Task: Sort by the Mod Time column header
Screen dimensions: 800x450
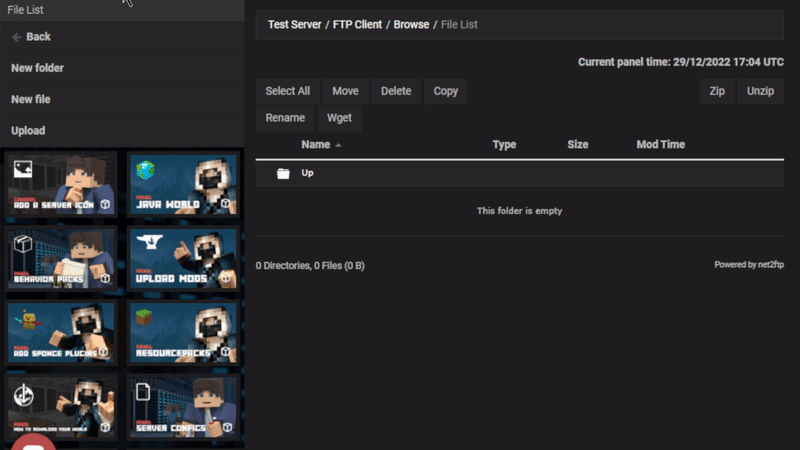Action: (660, 145)
